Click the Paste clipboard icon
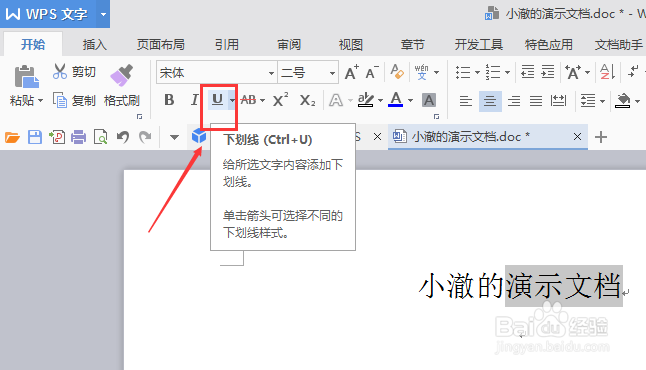Image resolution: width=646 pixels, height=370 pixels. click(26, 77)
